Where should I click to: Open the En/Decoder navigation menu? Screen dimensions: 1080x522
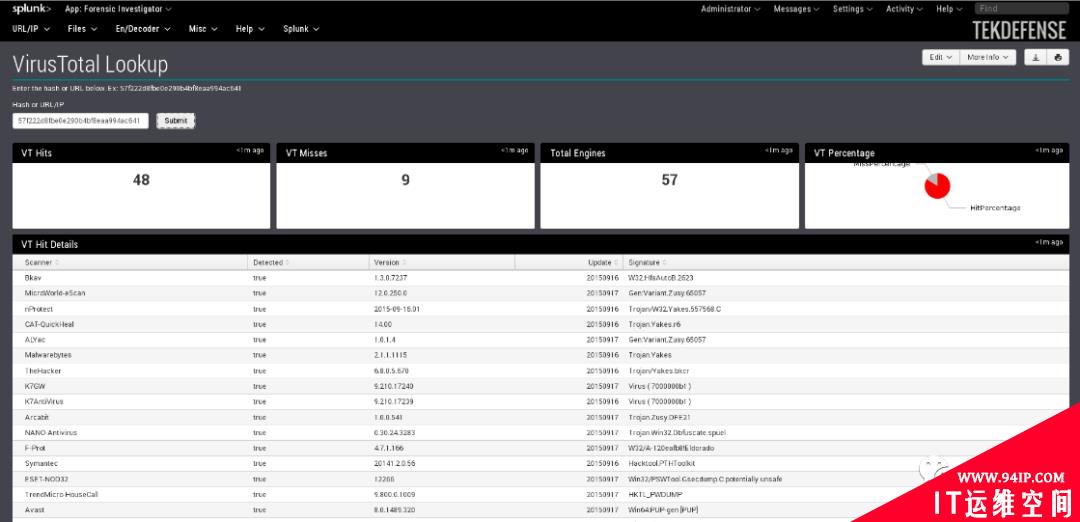pos(143,29)
